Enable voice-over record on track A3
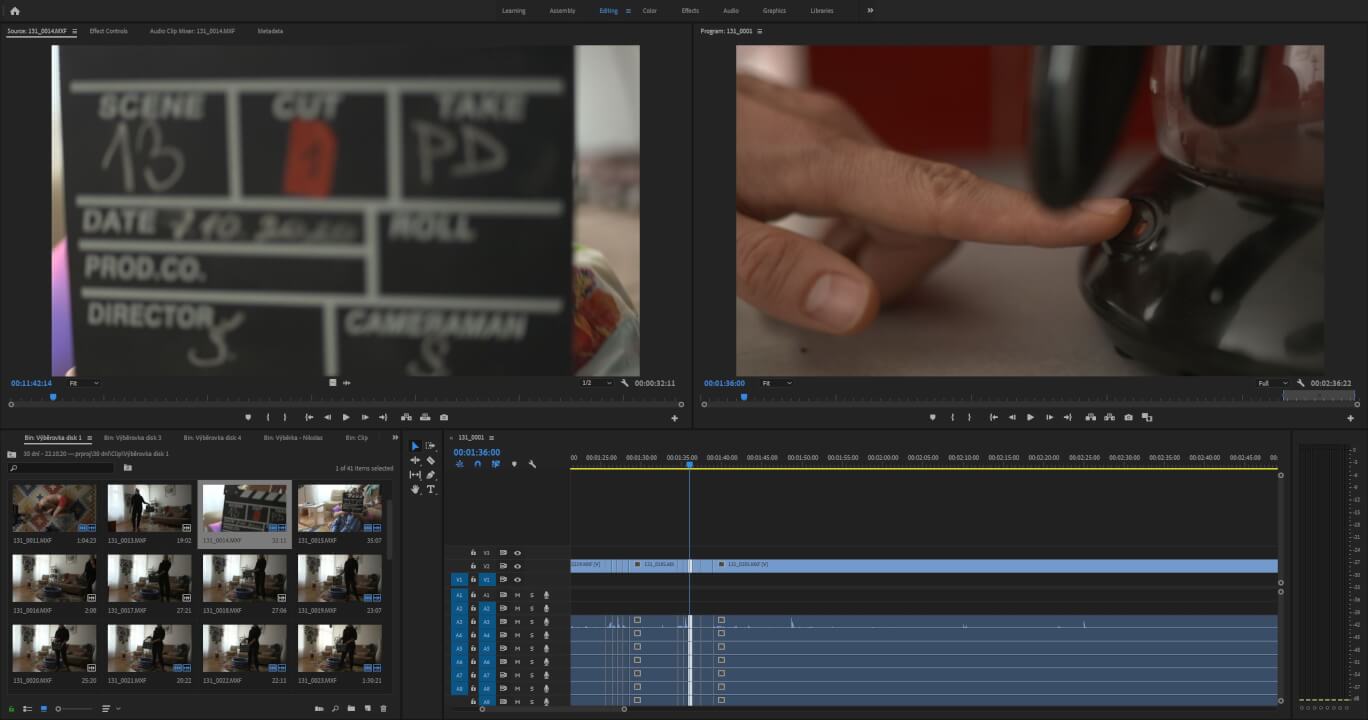Screen dimensions: 1368x720 click(546, 622)
